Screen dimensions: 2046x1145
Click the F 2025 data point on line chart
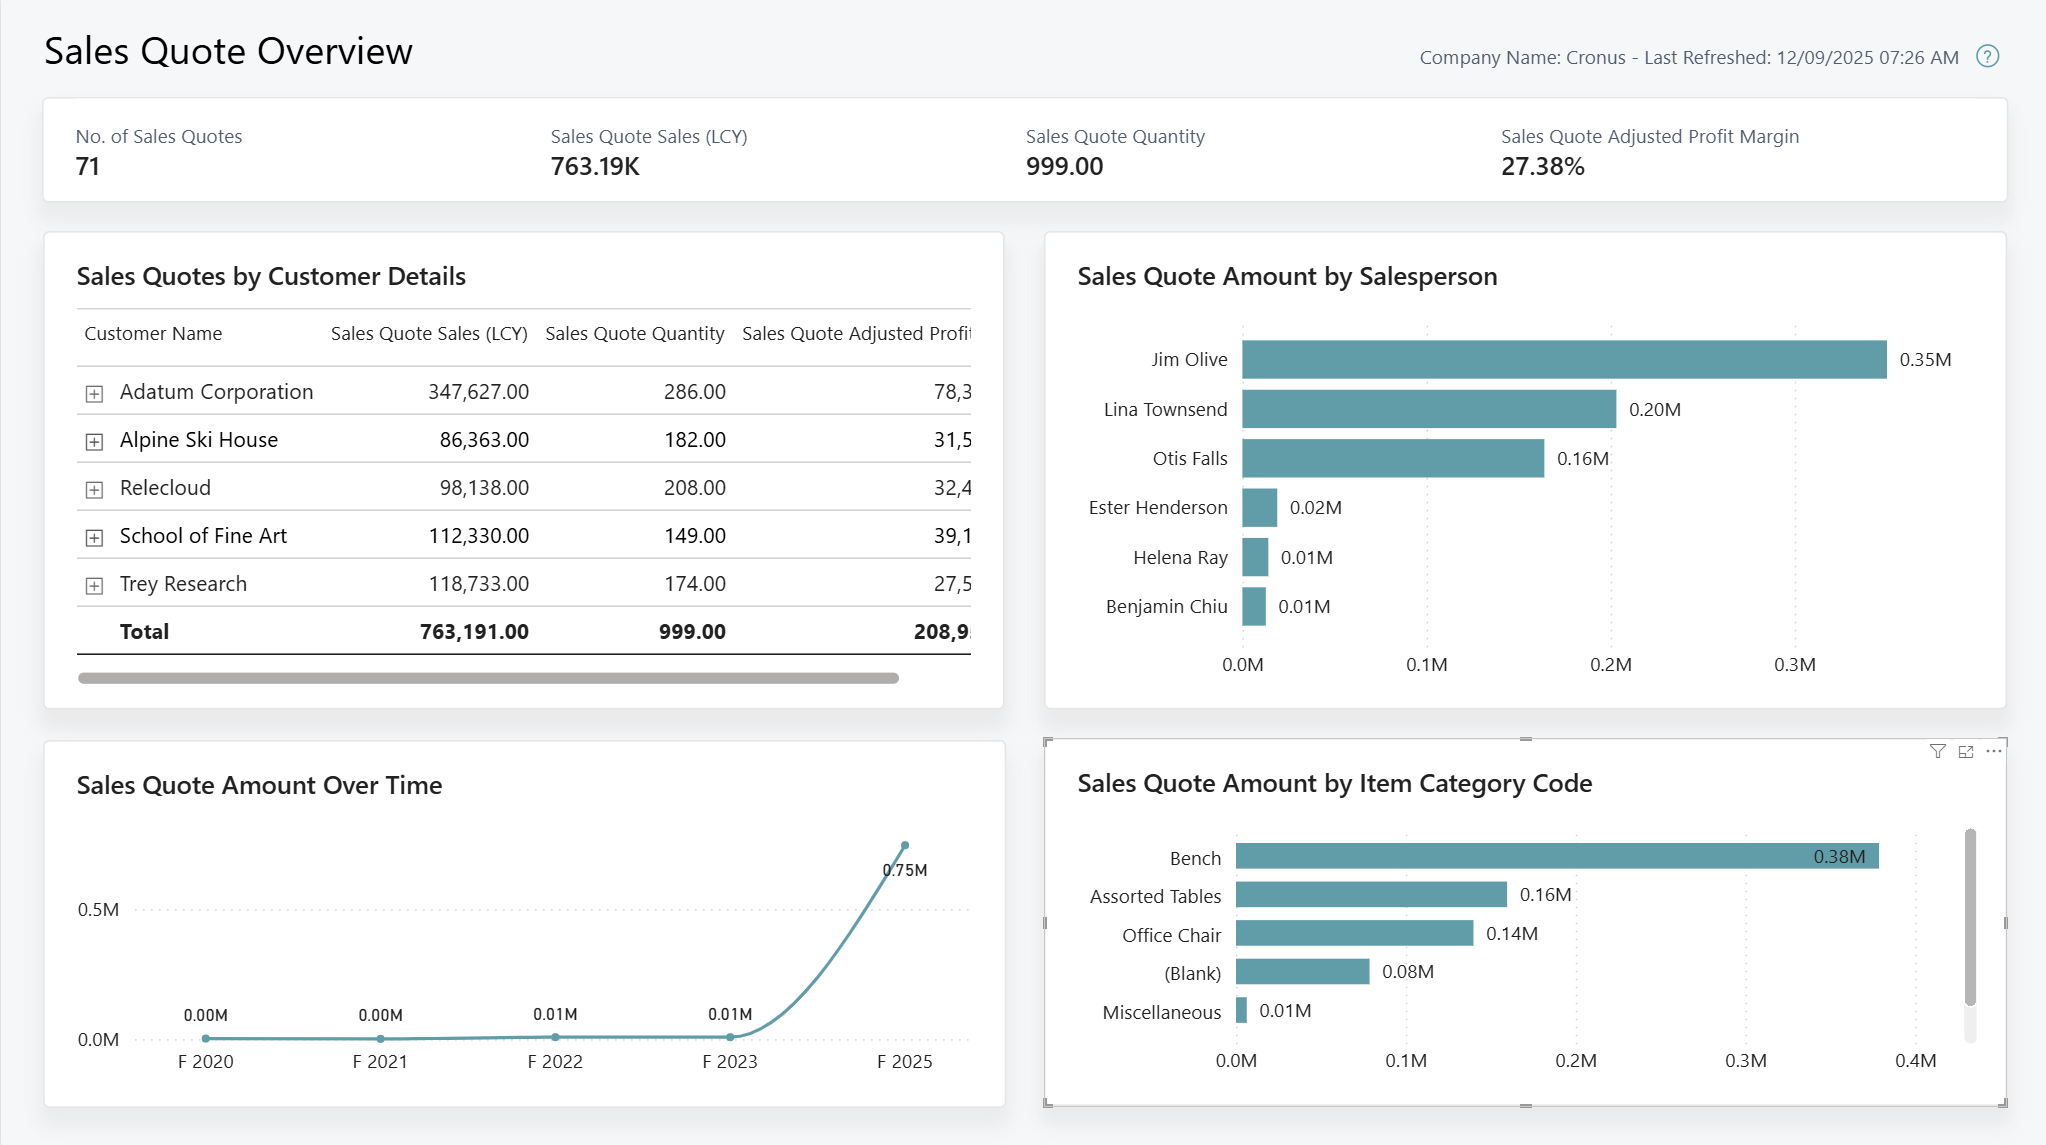point(905,843)
